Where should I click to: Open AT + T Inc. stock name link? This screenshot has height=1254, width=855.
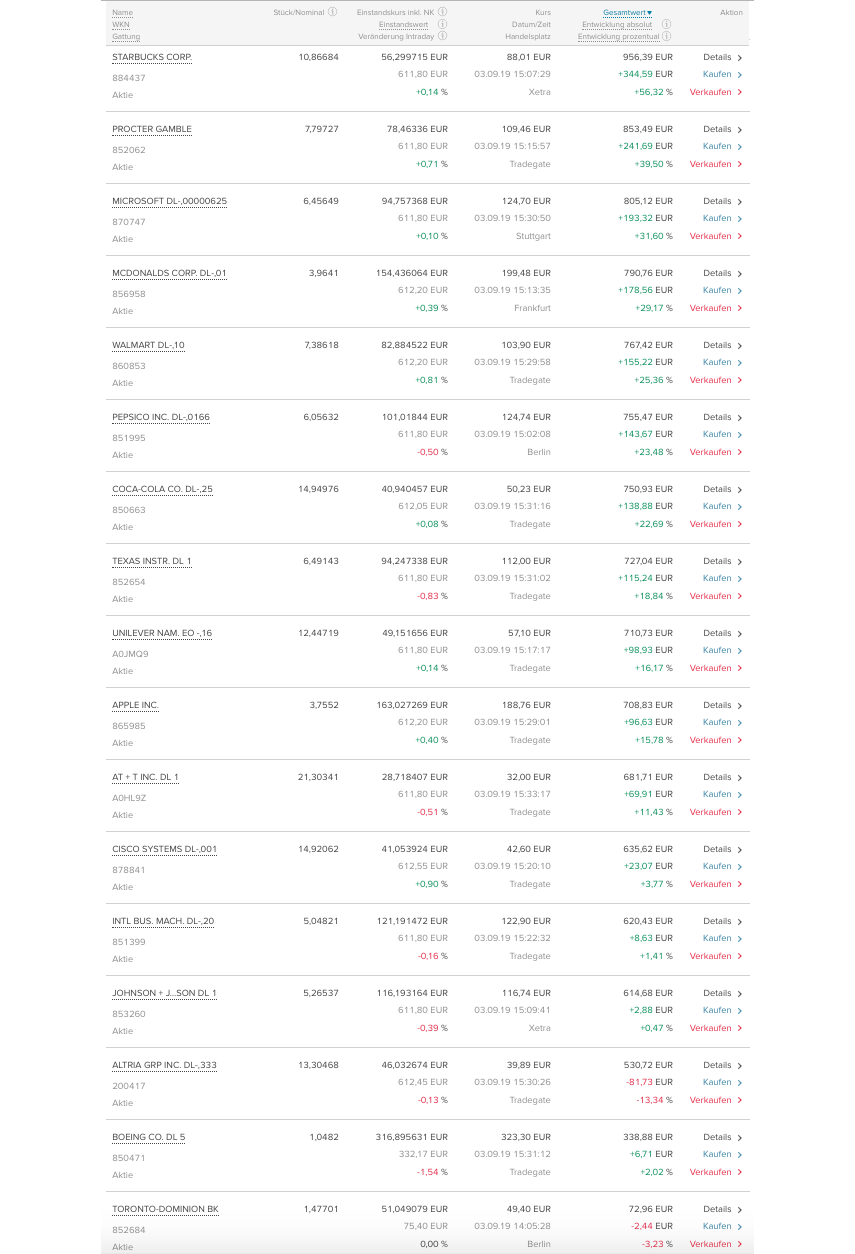[145, 777]
